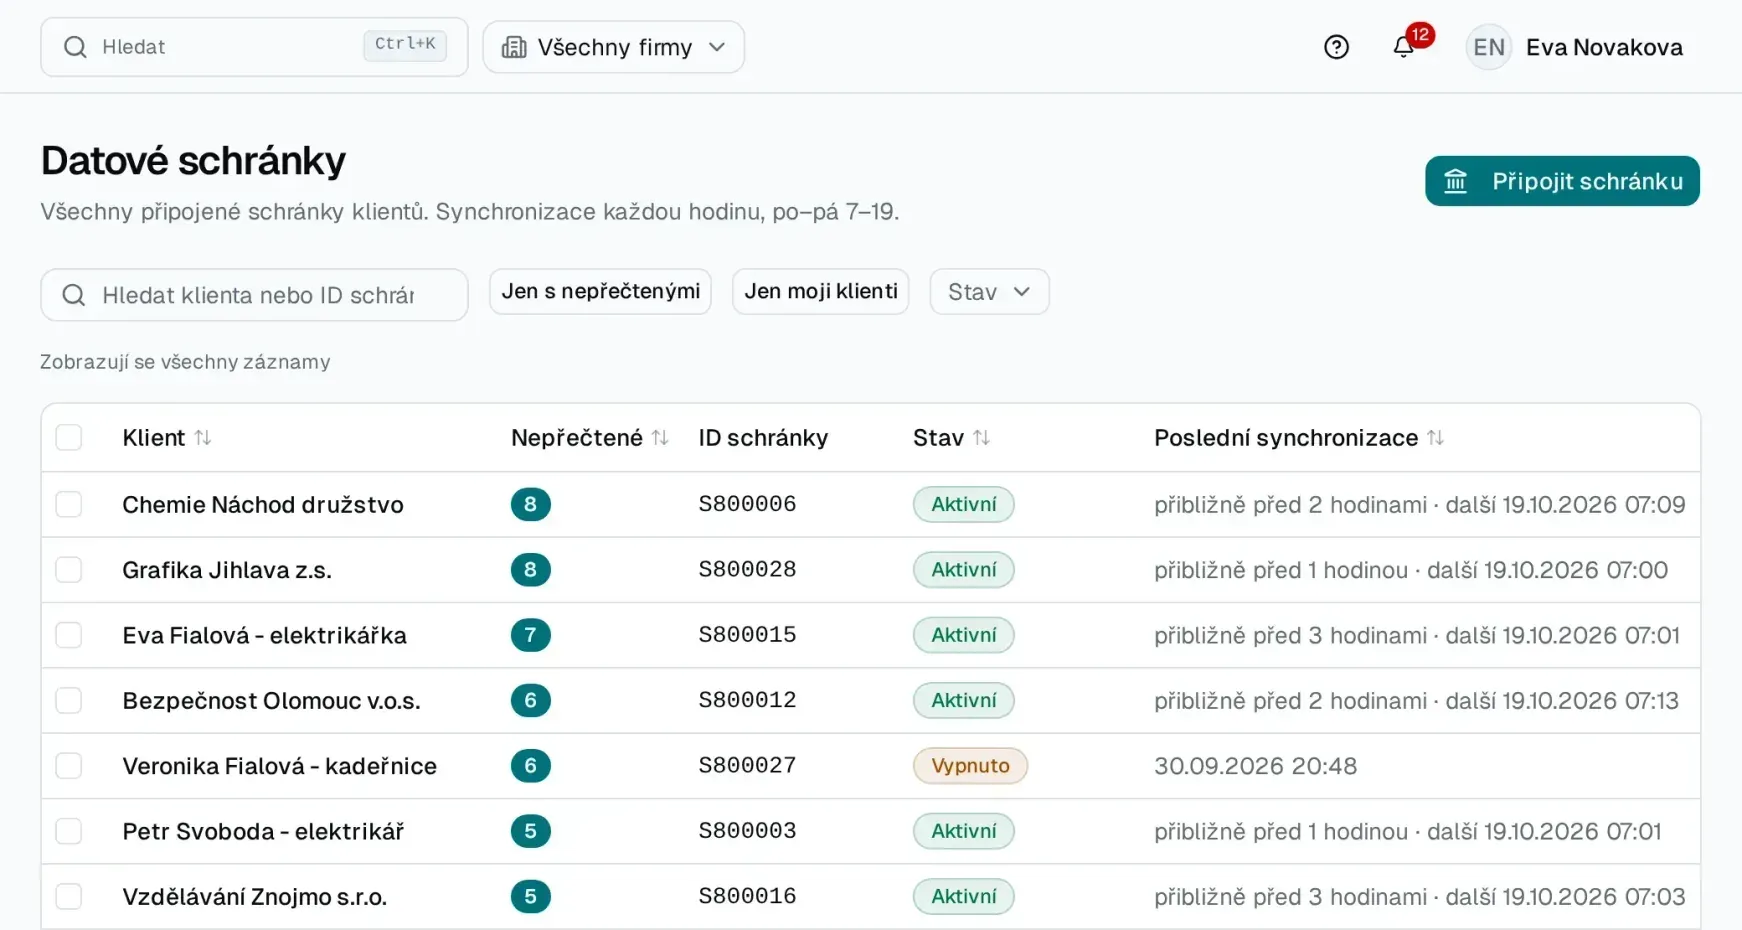Focus the Hledat klienta nebo ID field
Image resolution: width=1742 pixels, height=930 pixels.
pyautogui.click(x=254, y=295)
